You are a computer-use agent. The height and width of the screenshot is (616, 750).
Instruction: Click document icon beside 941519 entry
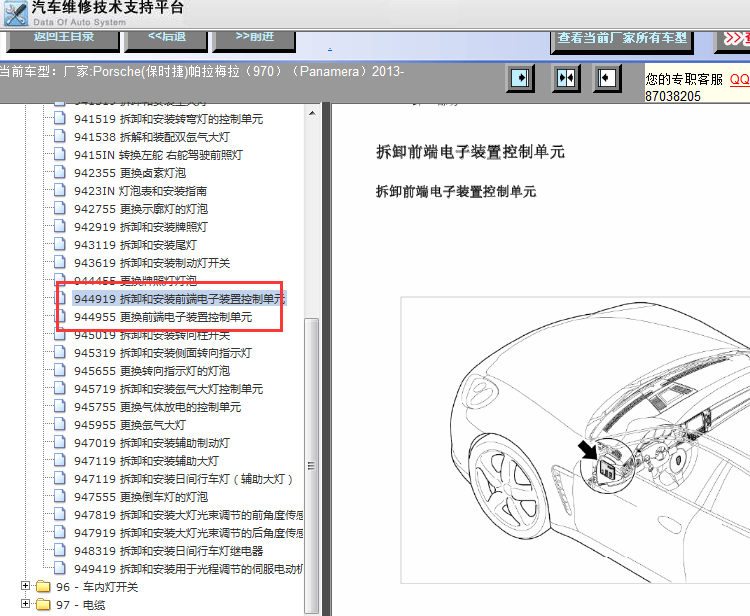[60, 118]
